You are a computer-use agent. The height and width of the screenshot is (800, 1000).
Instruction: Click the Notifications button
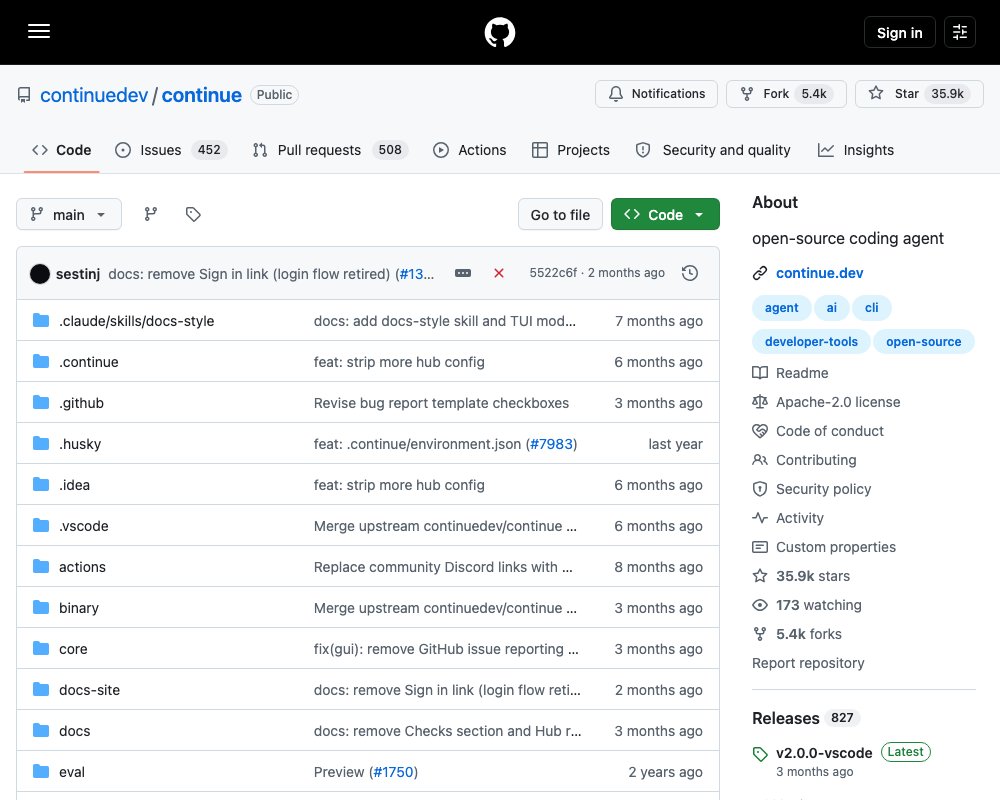pyautogui.click(x=656, y=94)
